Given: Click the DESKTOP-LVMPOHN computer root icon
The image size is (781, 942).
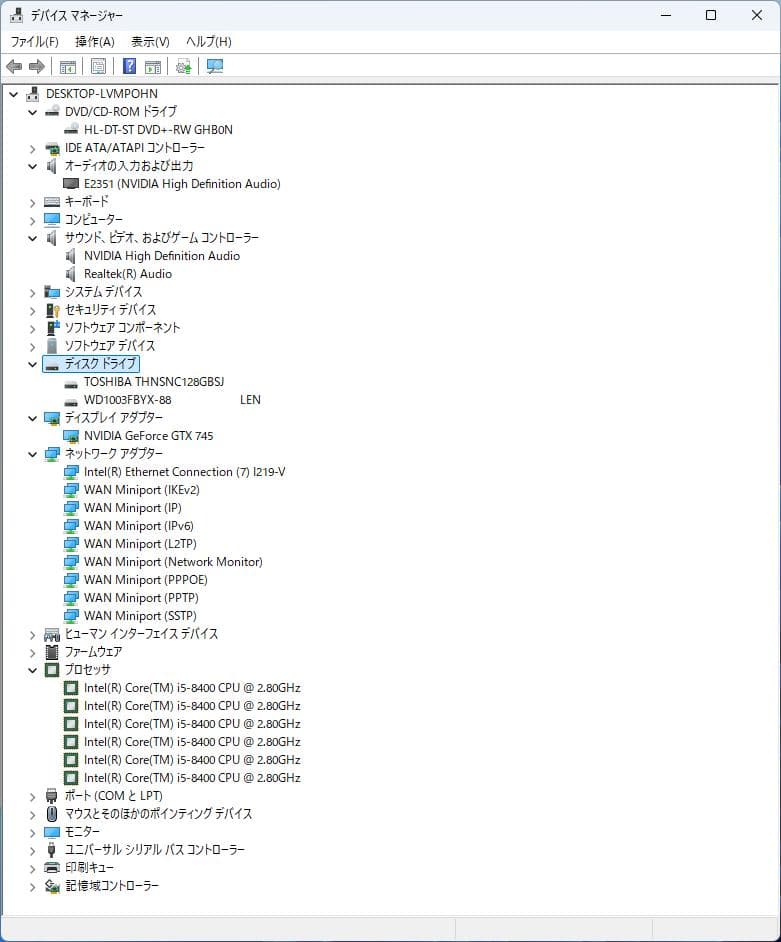Looking at the screenshot, I should pyautogui.click(x=32, y=94).
